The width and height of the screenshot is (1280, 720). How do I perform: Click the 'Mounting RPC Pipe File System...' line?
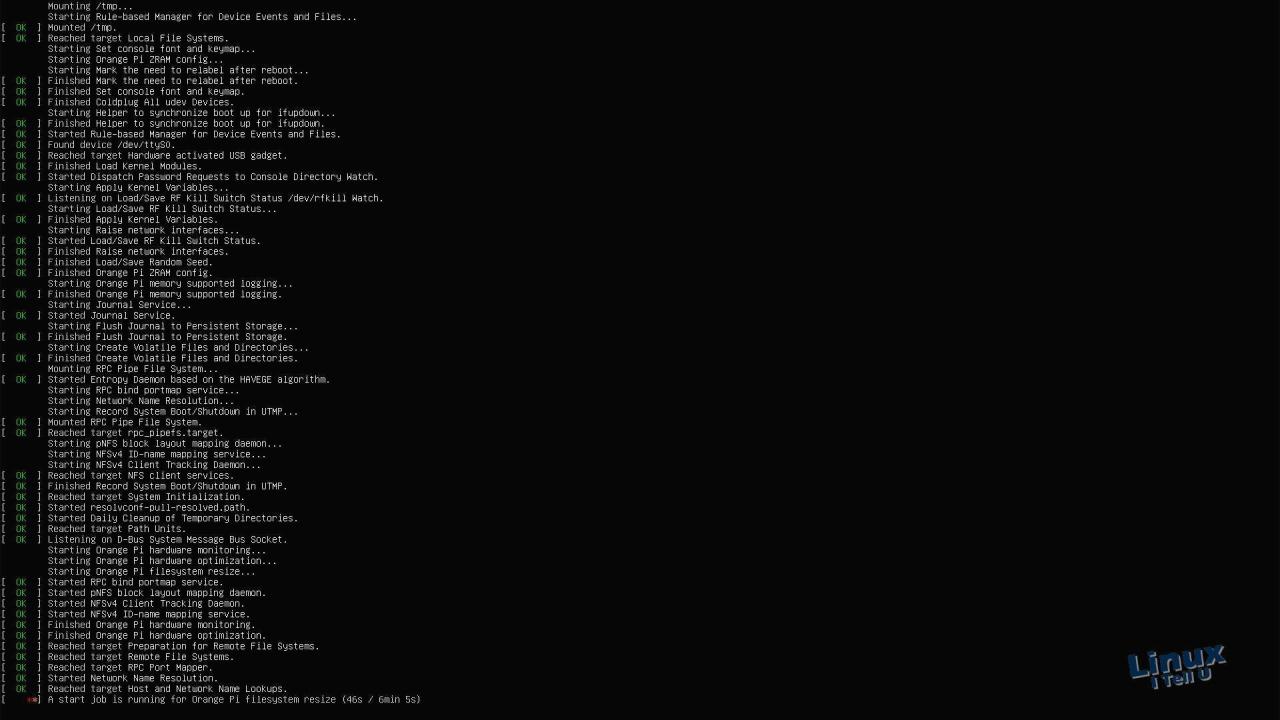(x=132, y=369)
